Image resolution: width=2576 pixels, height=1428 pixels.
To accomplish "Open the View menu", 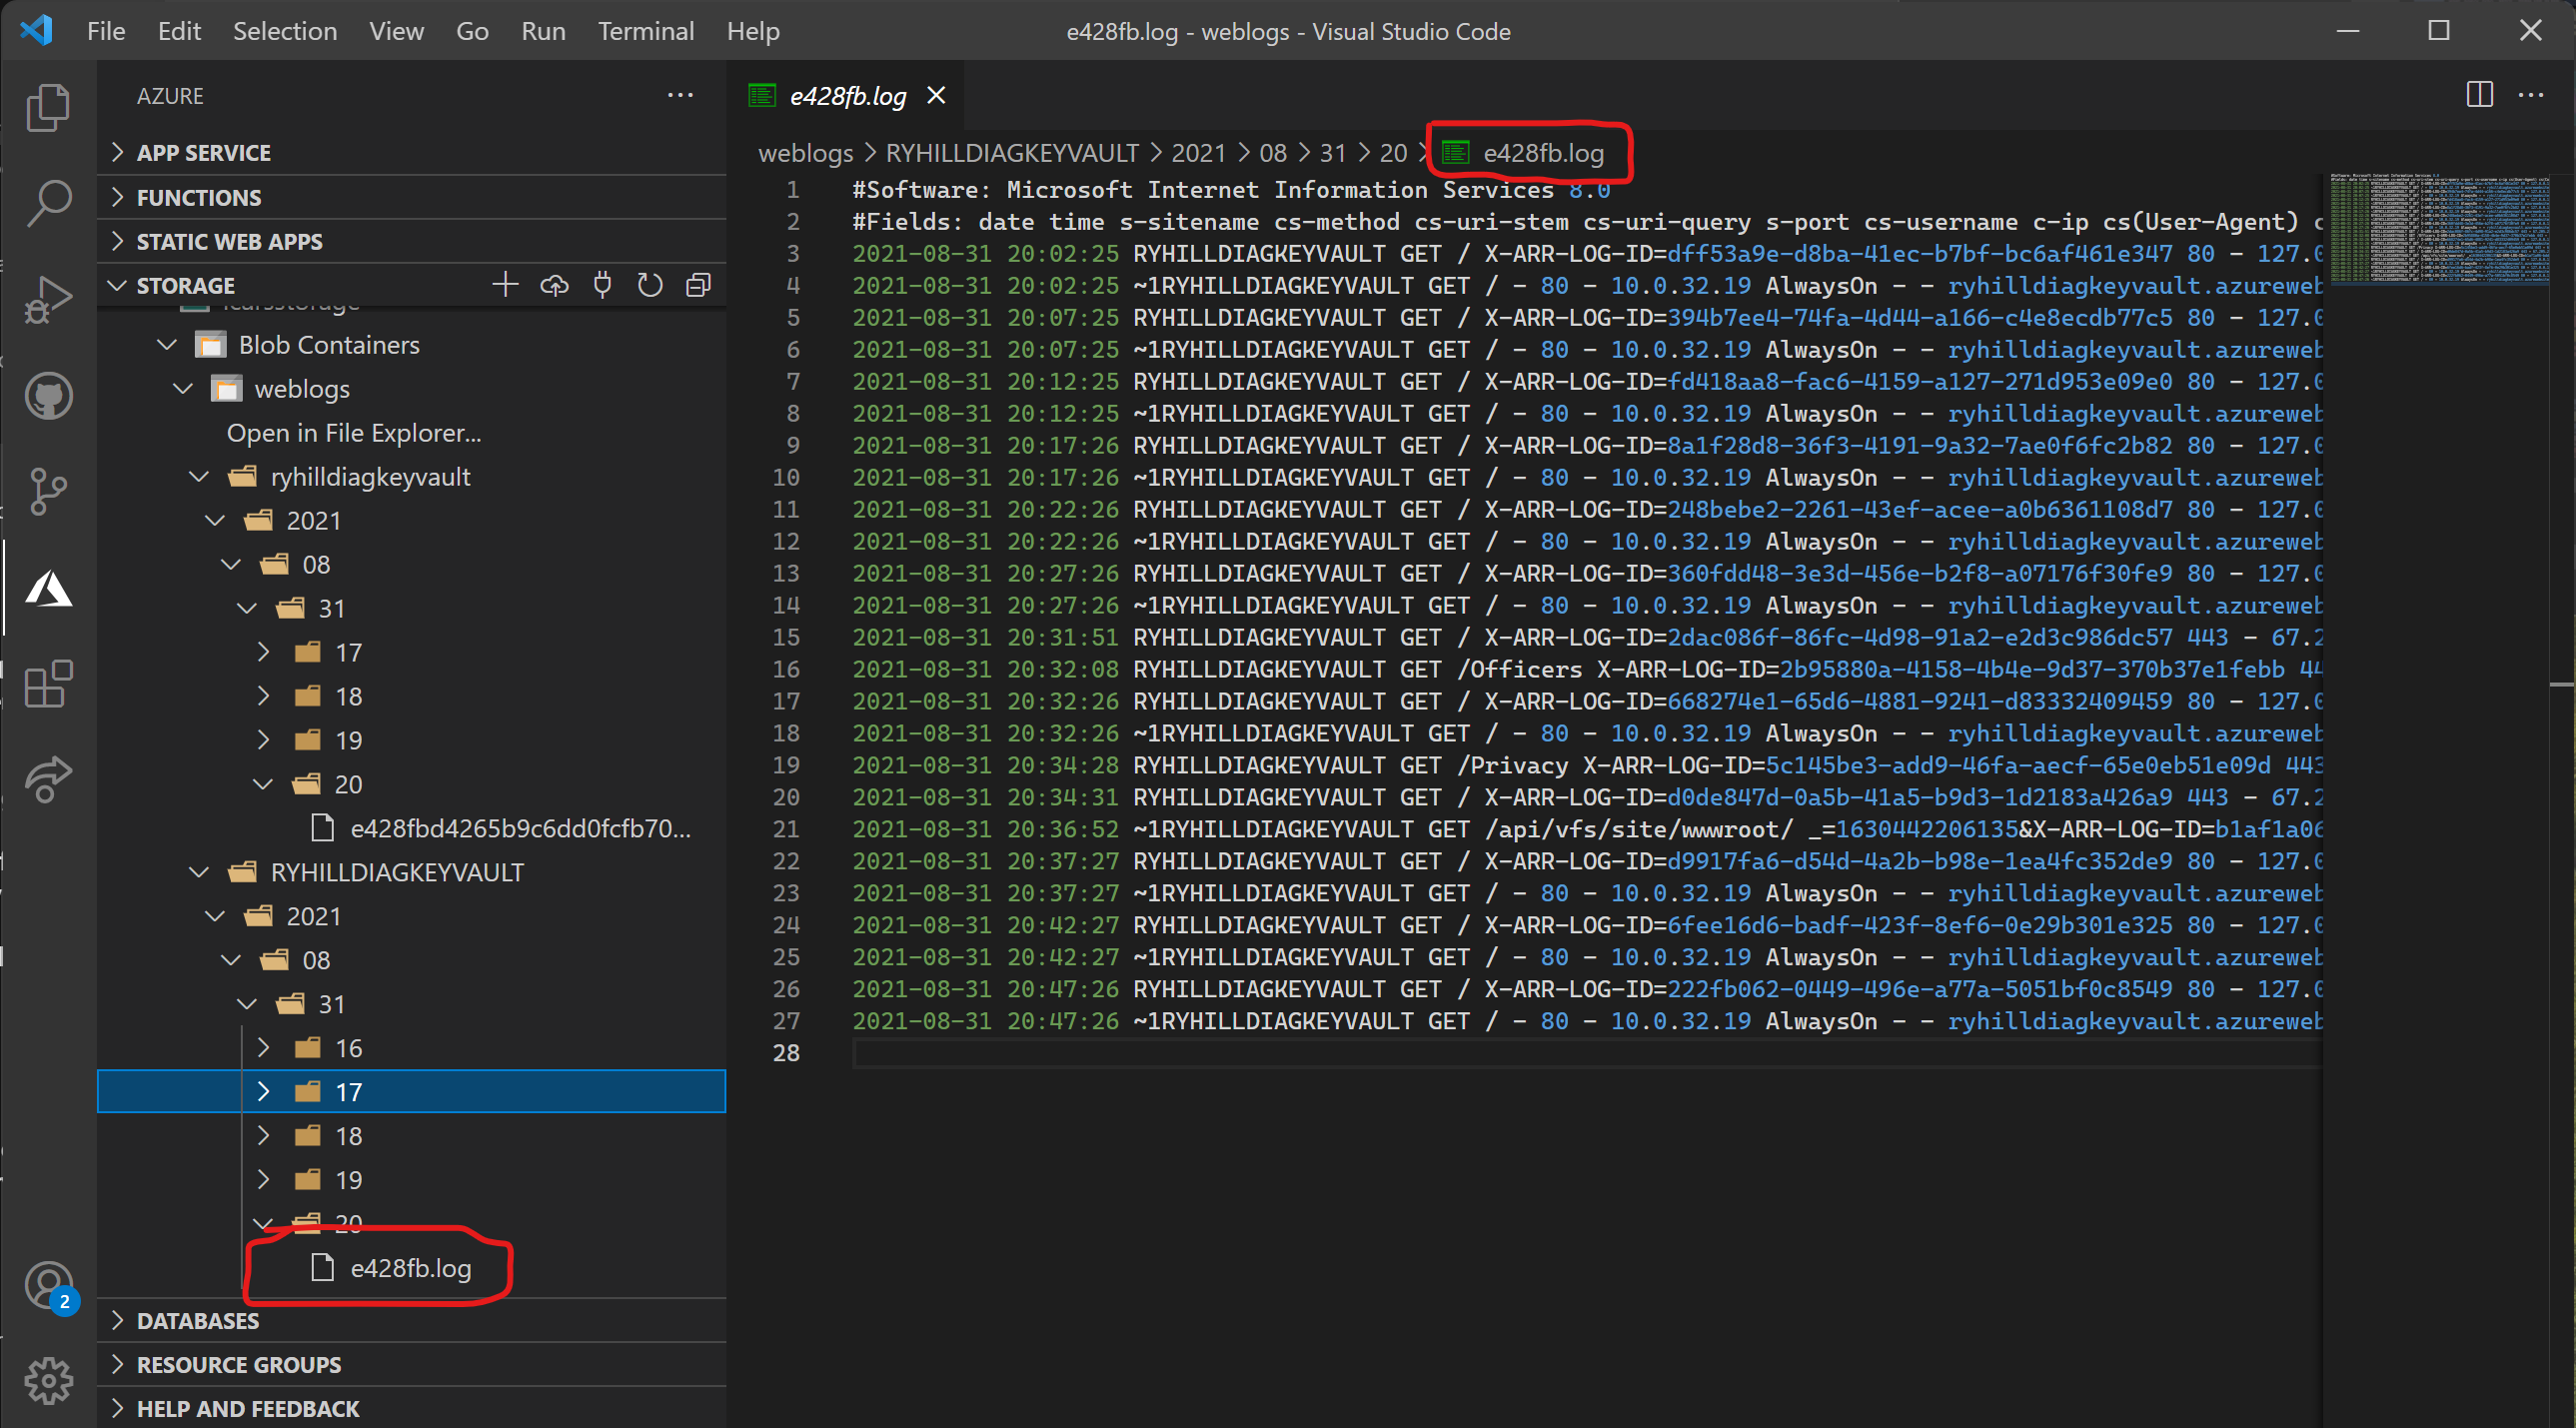I will (x=396, y=31).
